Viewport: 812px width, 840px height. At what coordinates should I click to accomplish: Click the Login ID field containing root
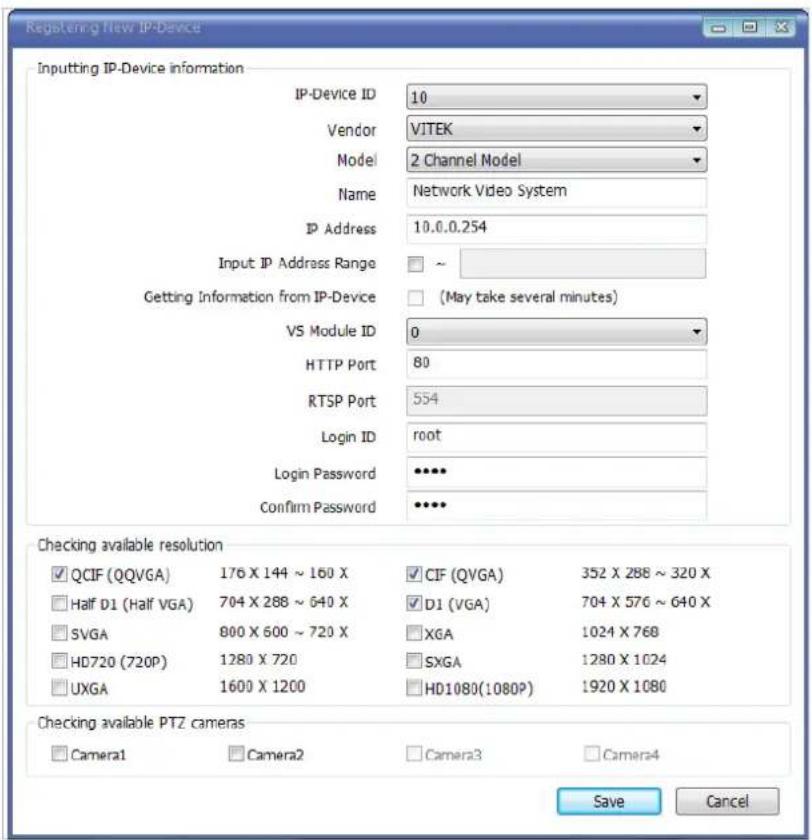click(x=557, y=437)
